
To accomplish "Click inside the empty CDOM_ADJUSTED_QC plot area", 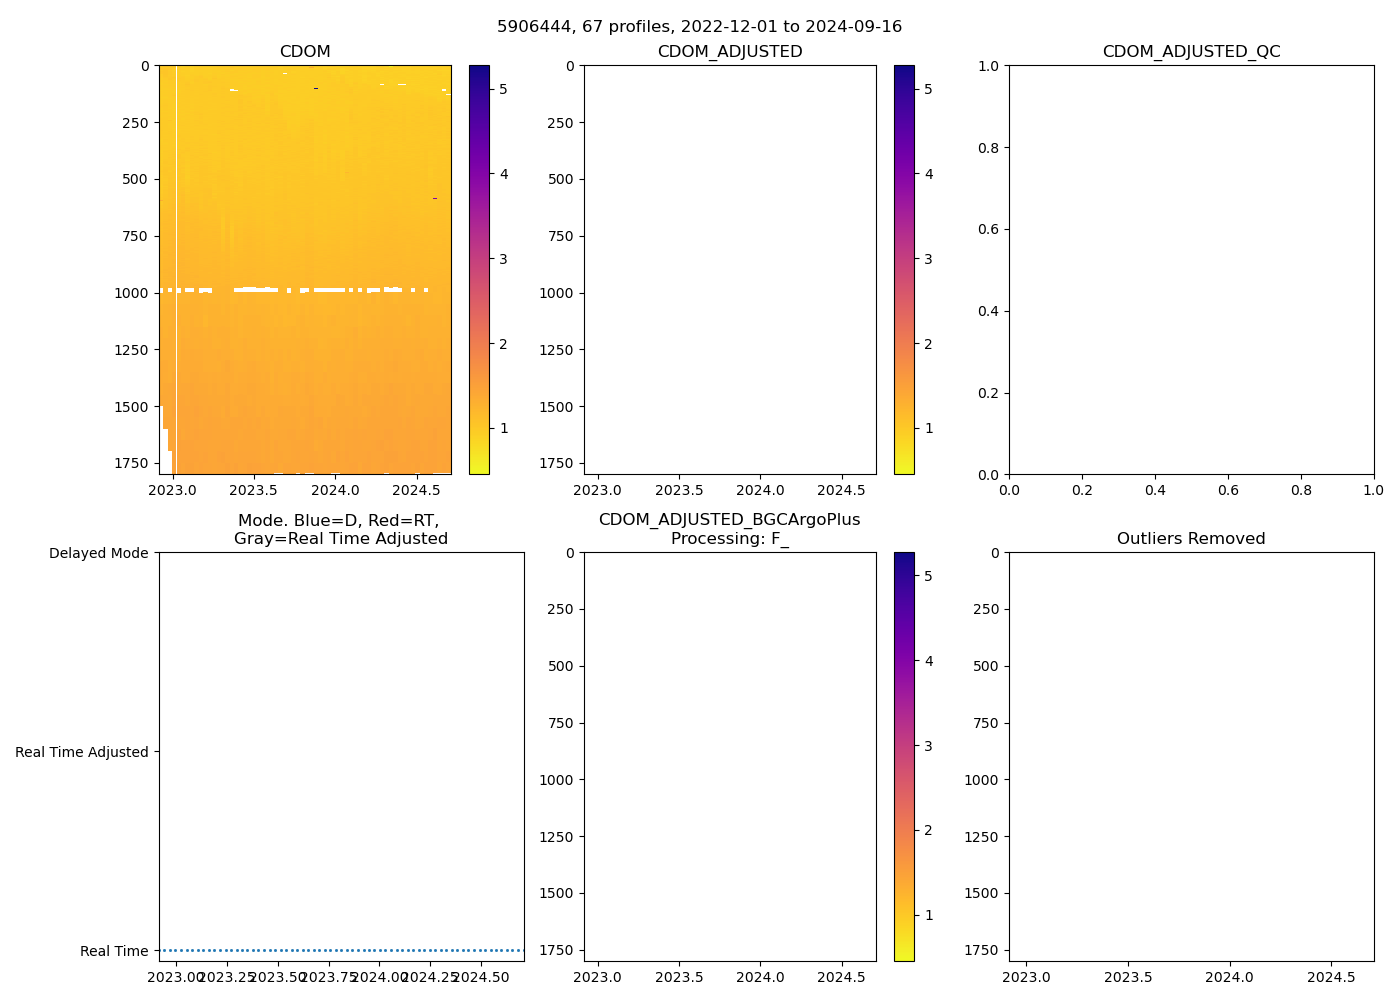I will (1191, 270).
